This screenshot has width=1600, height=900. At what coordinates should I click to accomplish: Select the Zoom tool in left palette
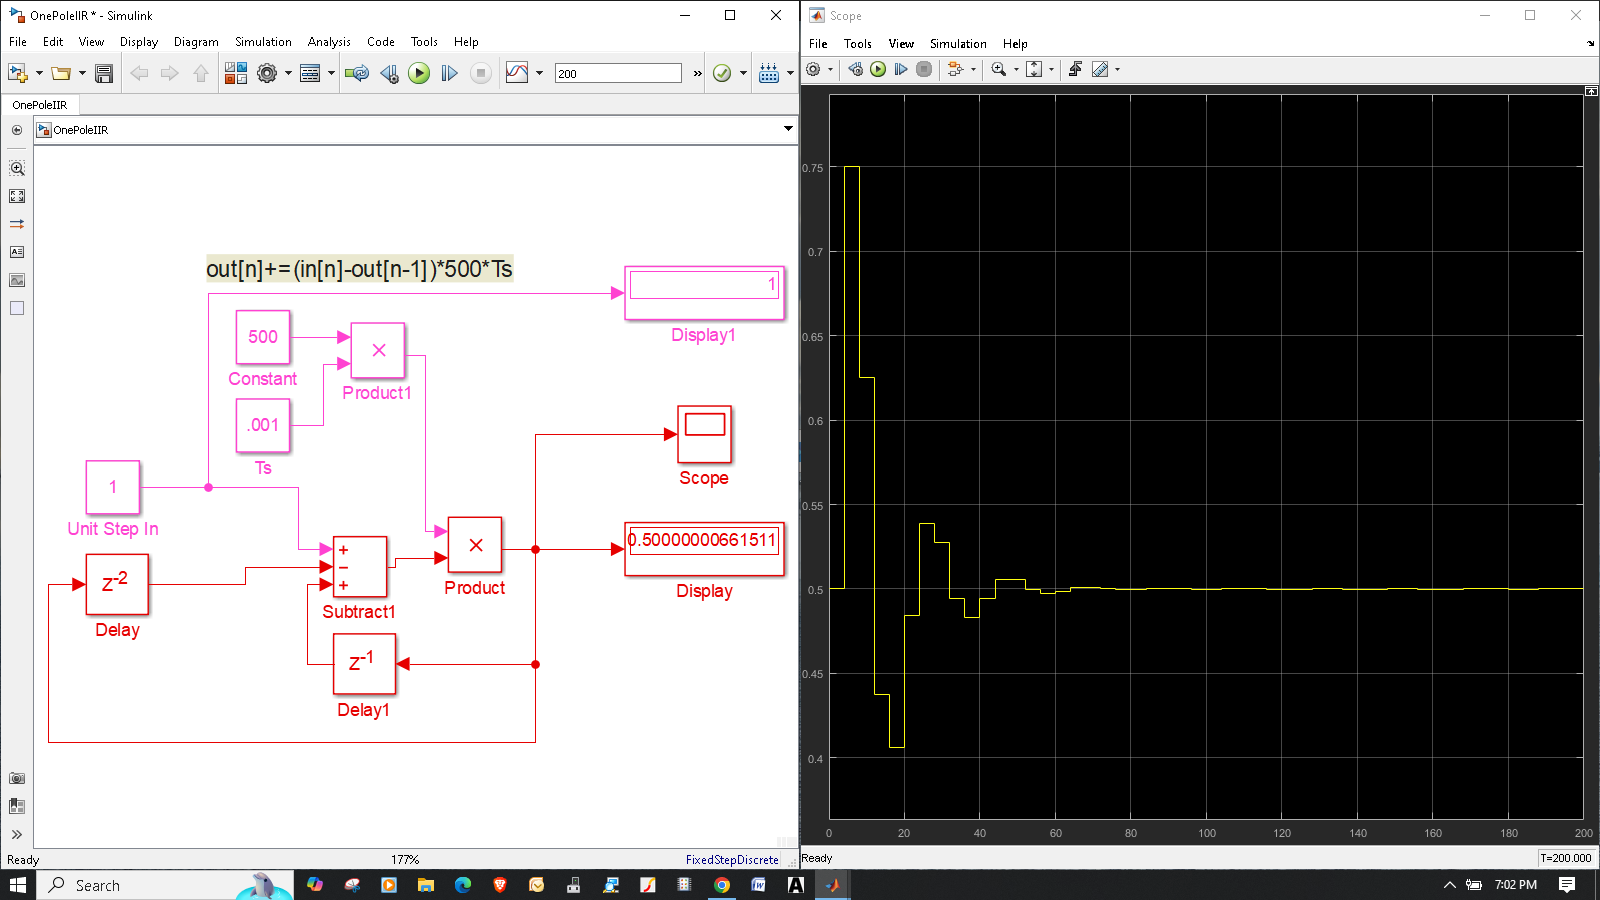[17, 168]
